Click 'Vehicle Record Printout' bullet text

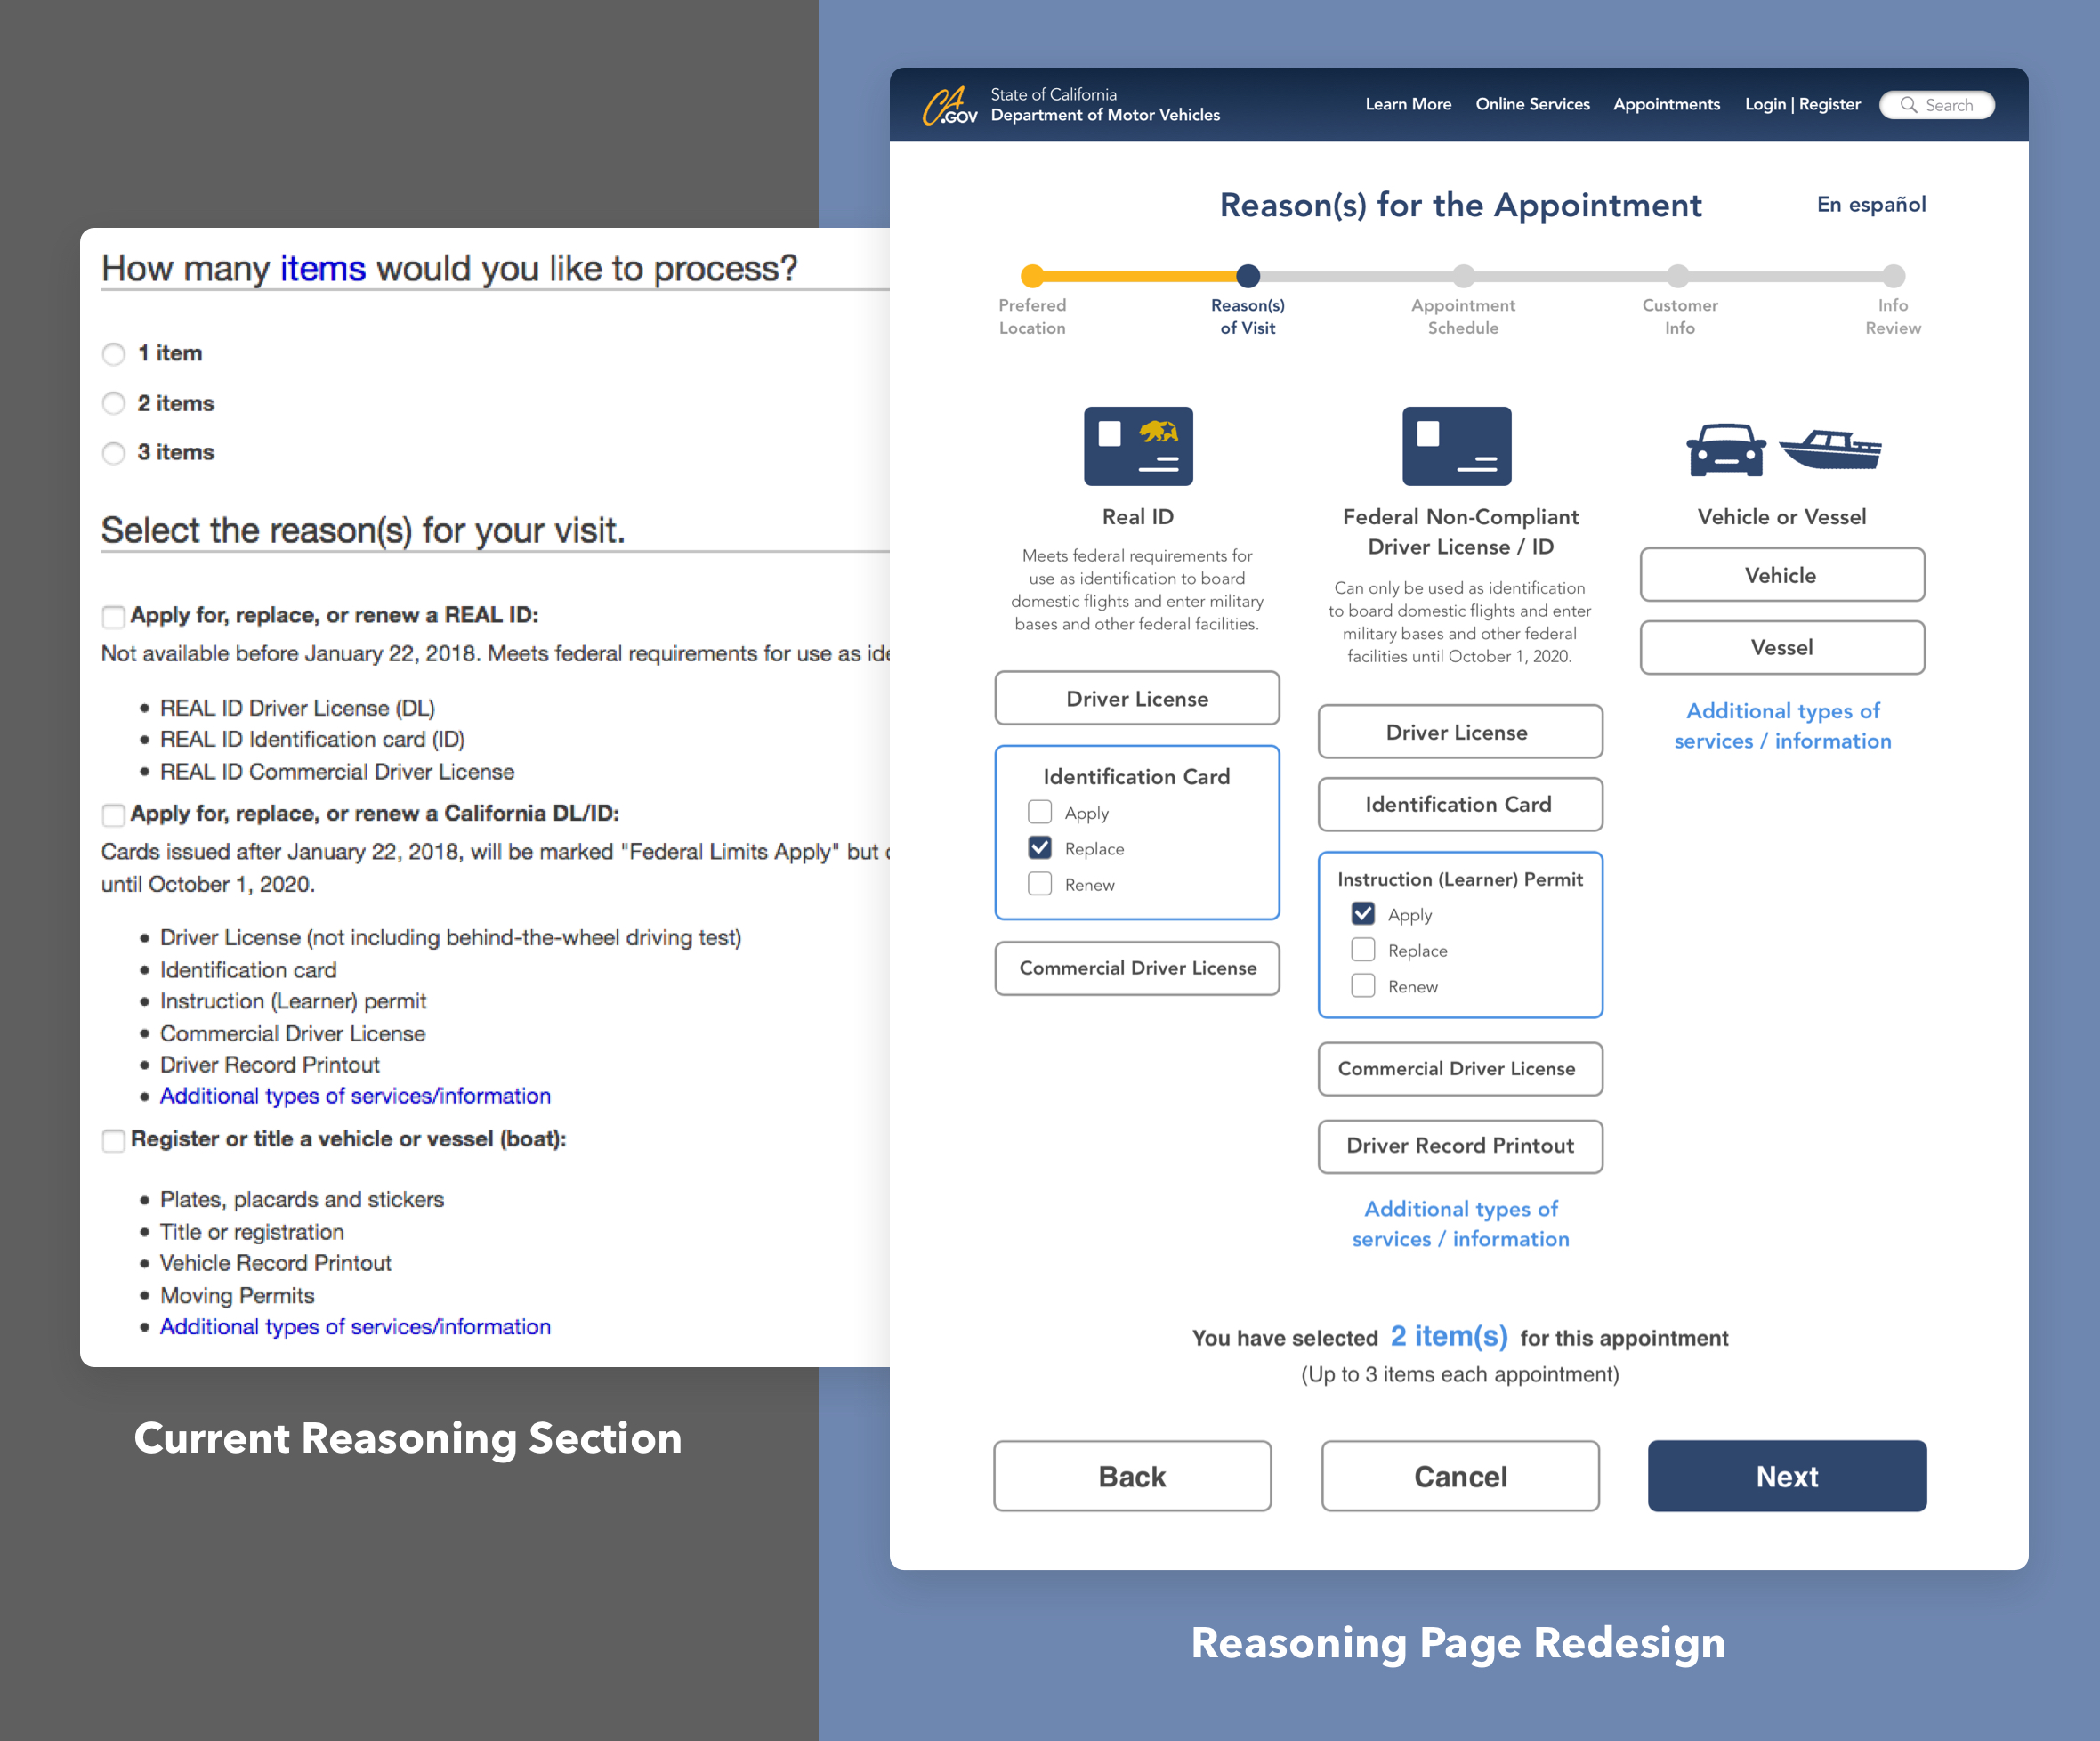pyautogui.click(x=275, y=1263)
